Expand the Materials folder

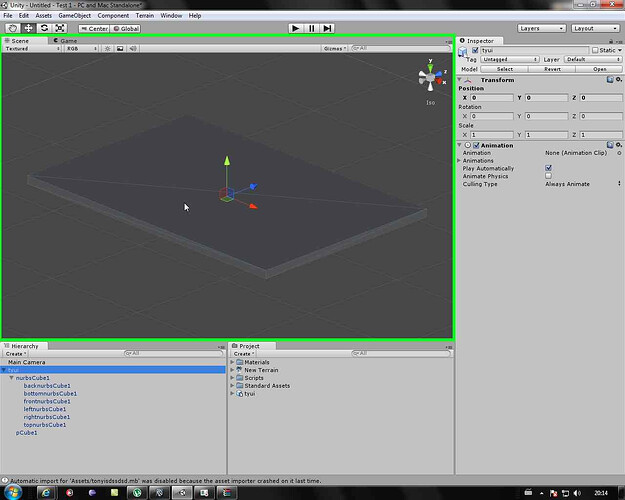pos(232,362)
